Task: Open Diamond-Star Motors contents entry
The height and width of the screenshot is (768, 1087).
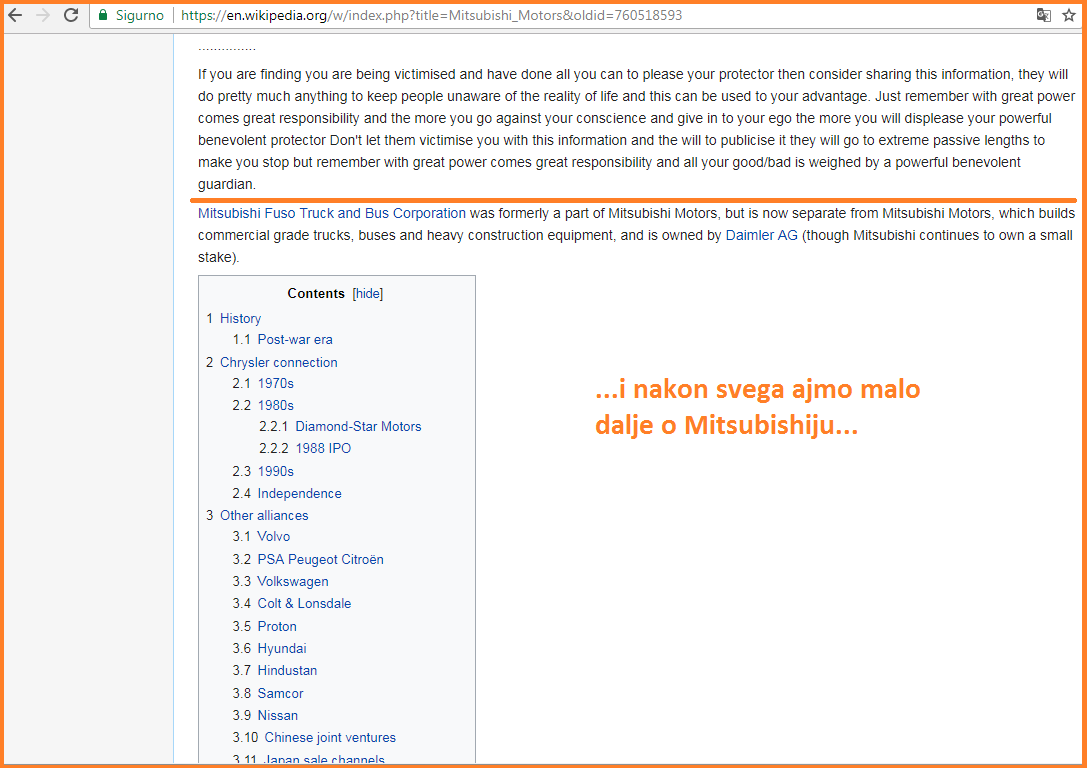Action: 358,426
